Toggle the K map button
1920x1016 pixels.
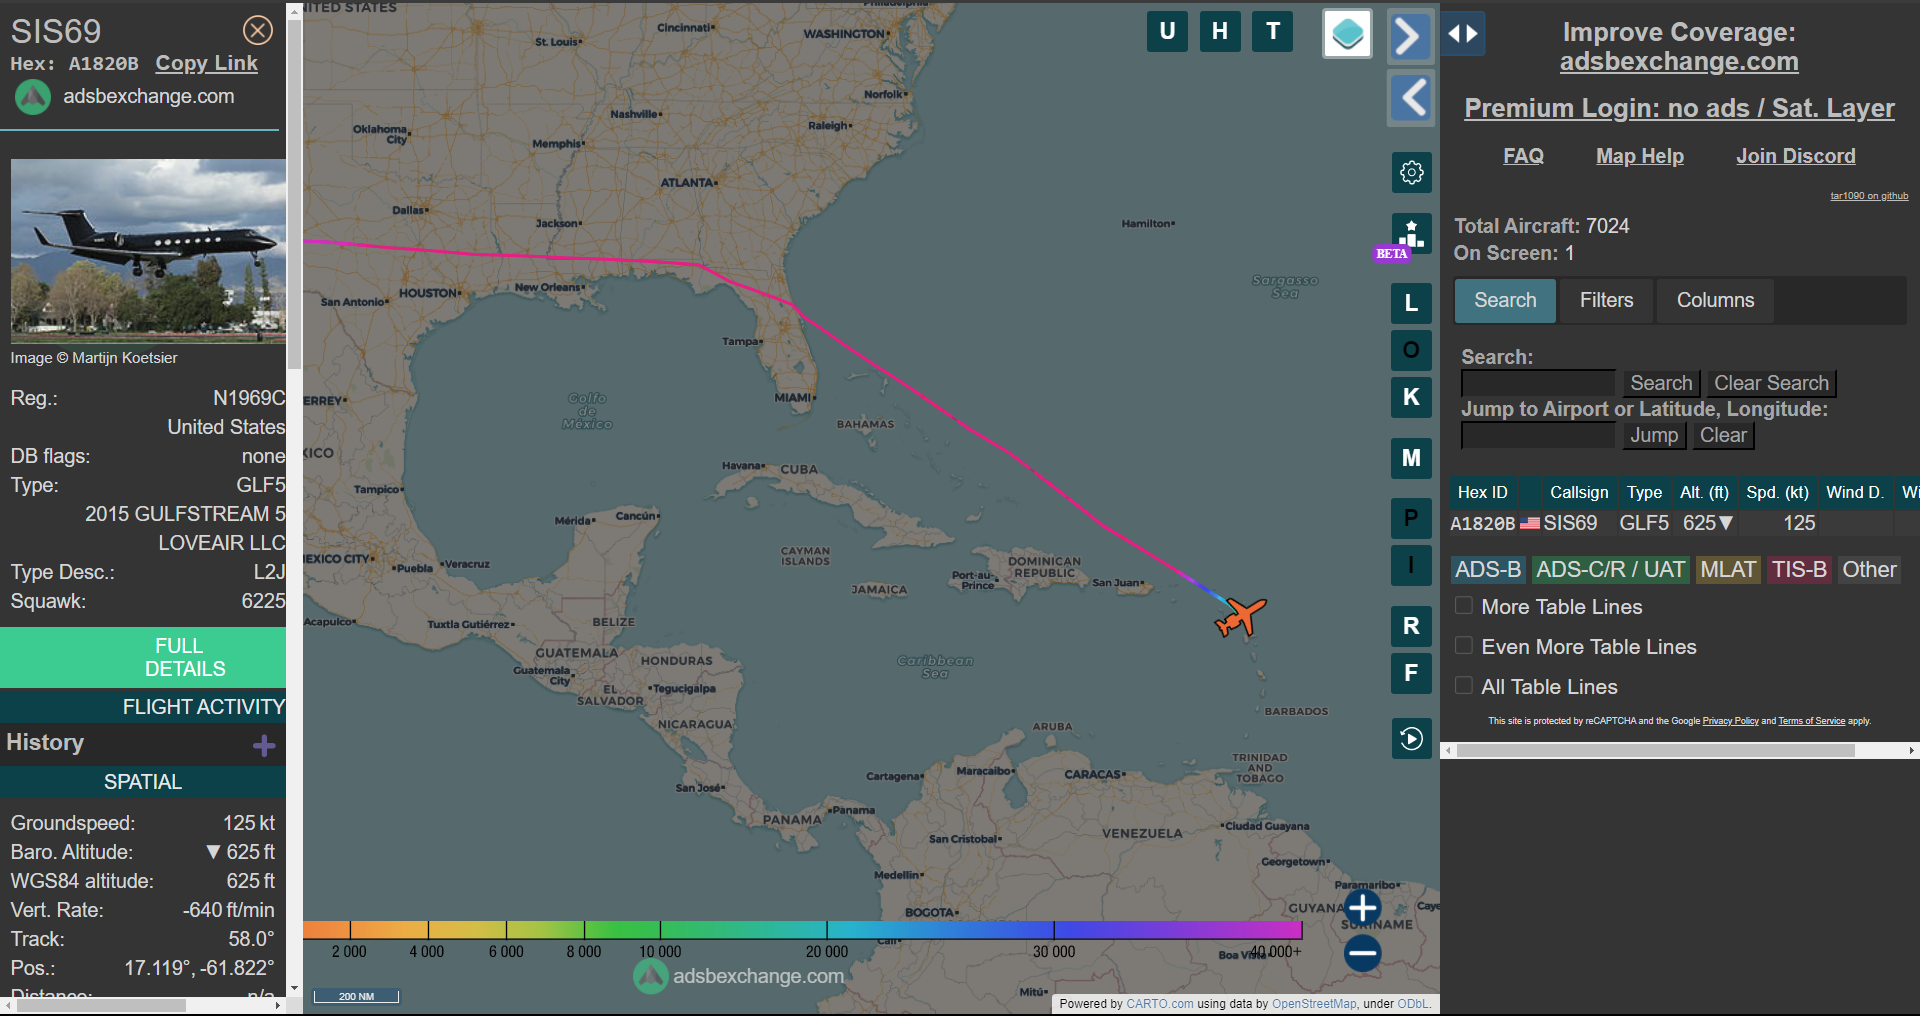(1412, 397)
